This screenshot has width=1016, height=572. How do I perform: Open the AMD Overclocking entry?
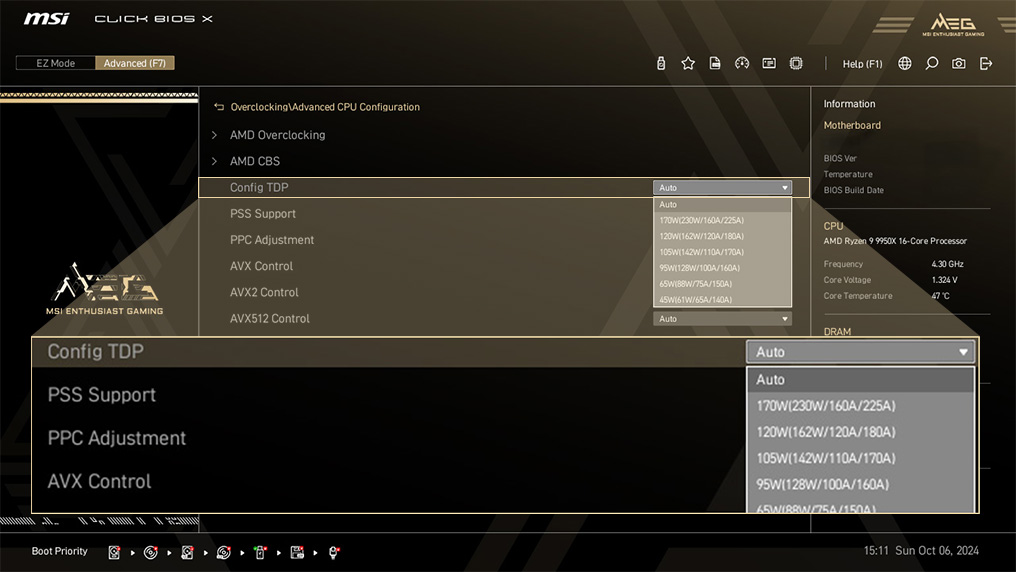(x=277, y=135)
